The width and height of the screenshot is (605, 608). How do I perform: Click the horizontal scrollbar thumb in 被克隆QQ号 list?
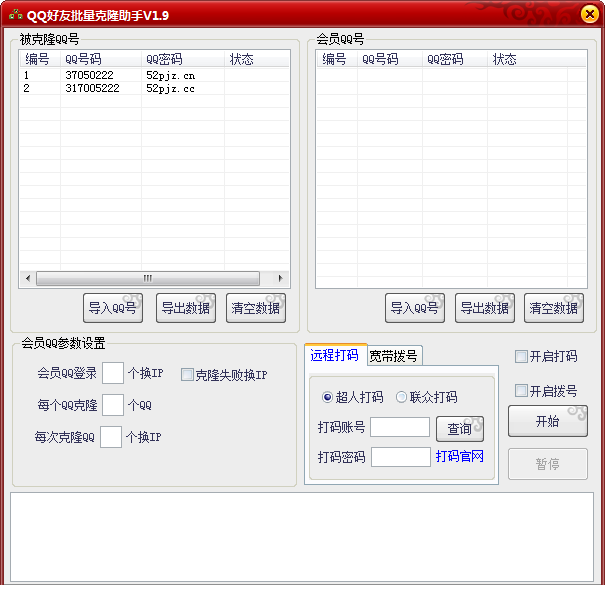tap(148, 278)
